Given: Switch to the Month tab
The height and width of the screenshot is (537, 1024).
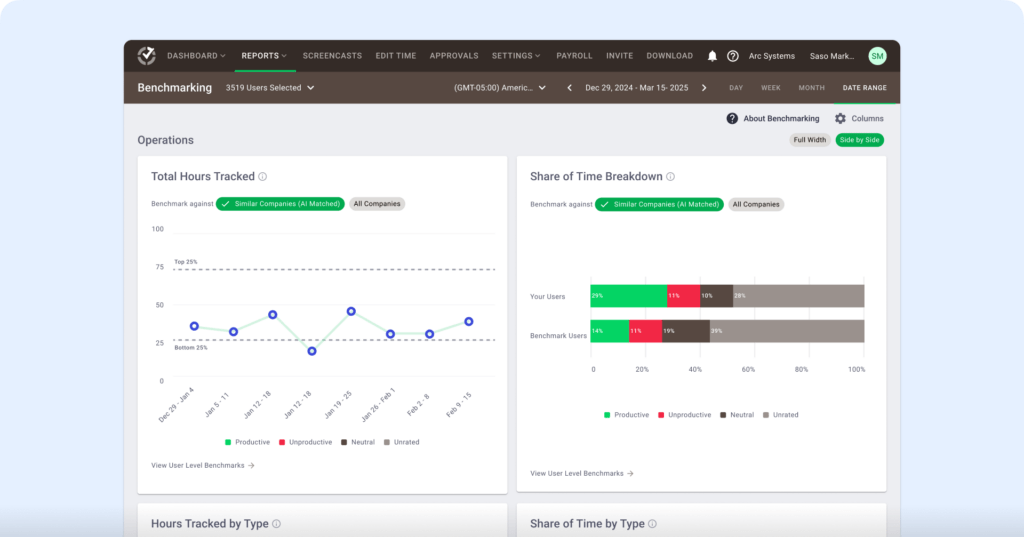Looking at the screenshot, I should click(811, 88).
